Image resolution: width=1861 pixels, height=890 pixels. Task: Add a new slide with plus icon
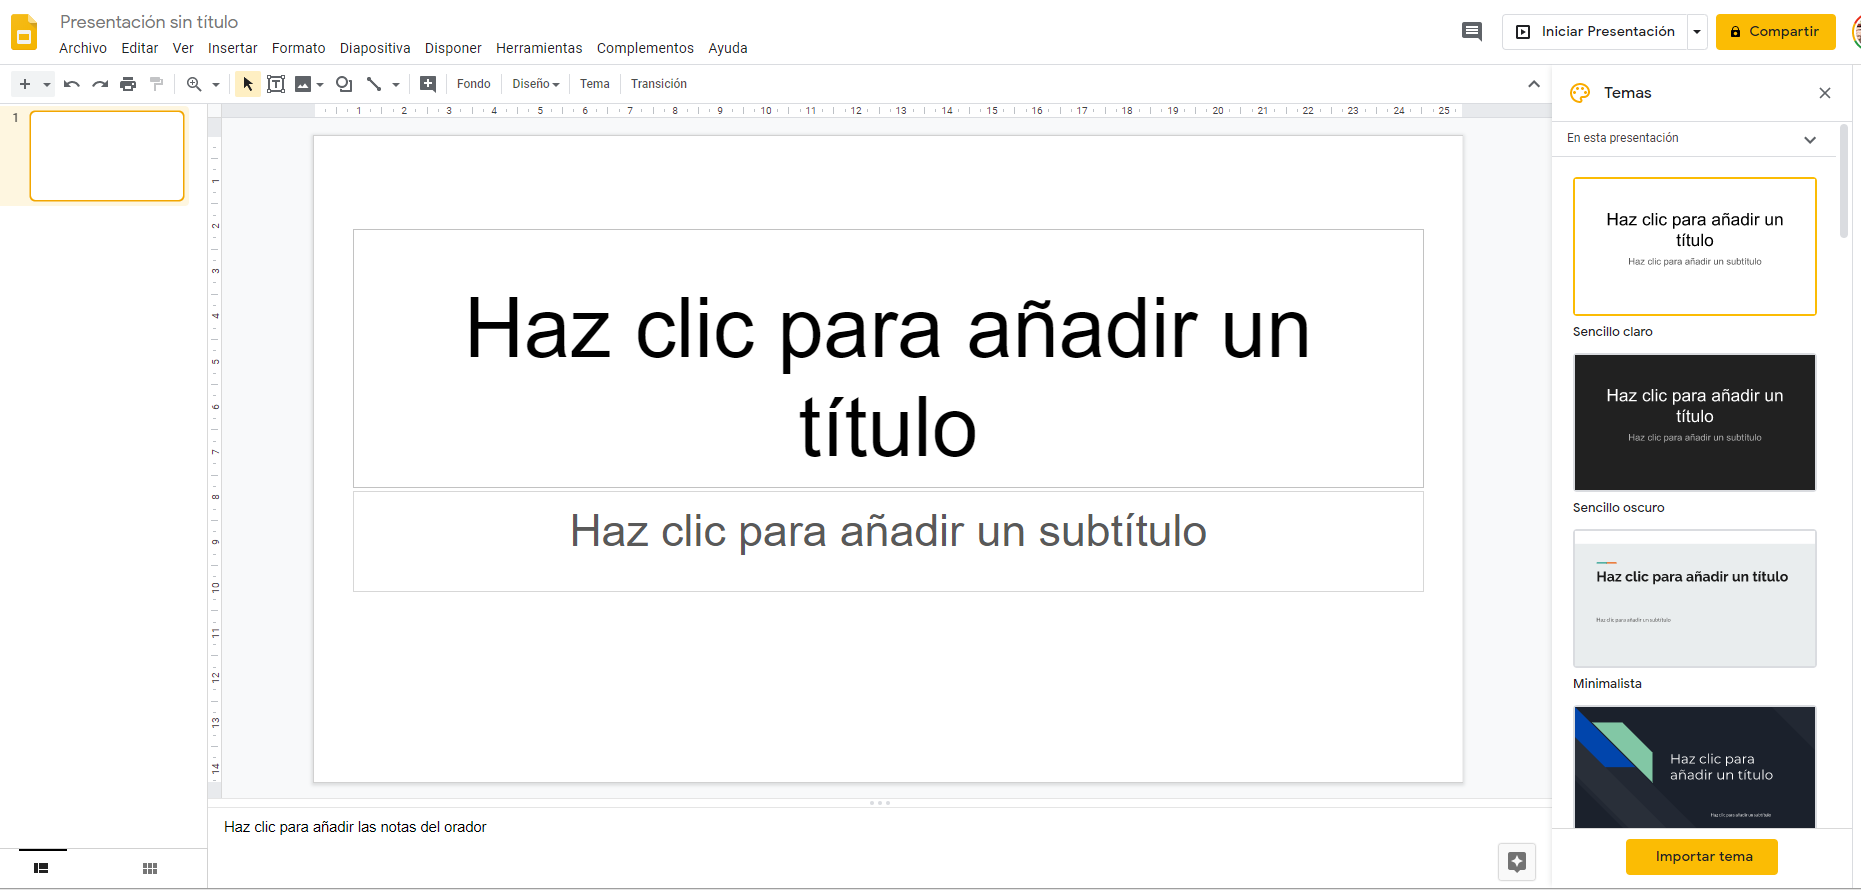[25, 84]
